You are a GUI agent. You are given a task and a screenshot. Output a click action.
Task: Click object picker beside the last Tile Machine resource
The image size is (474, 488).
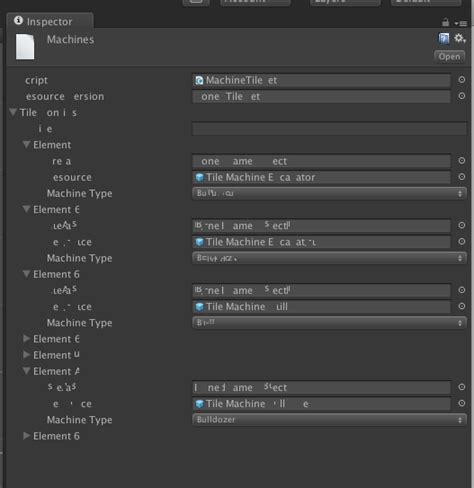[461, 403]
